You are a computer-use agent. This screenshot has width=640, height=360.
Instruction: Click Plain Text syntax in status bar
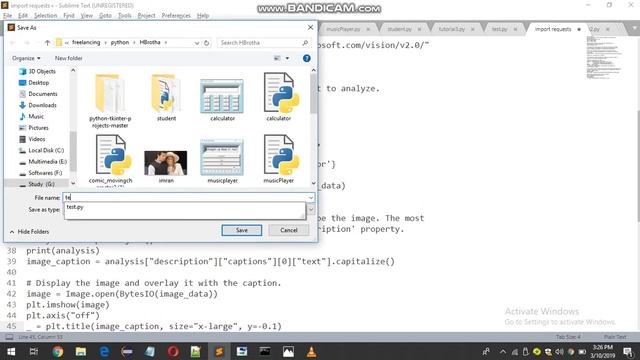615,337
